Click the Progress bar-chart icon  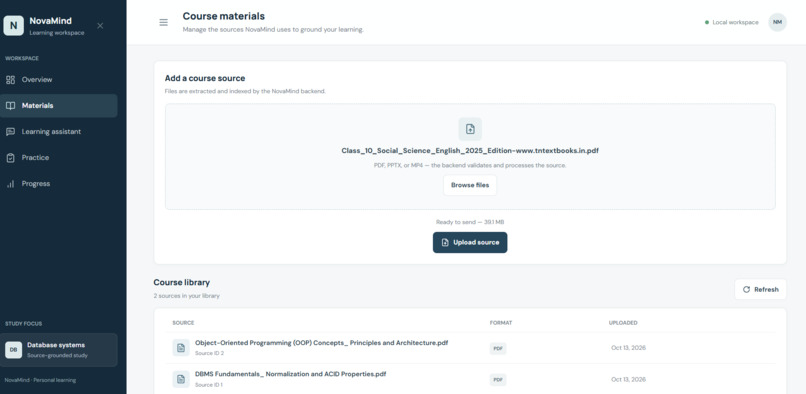click(x=10, y=184)
